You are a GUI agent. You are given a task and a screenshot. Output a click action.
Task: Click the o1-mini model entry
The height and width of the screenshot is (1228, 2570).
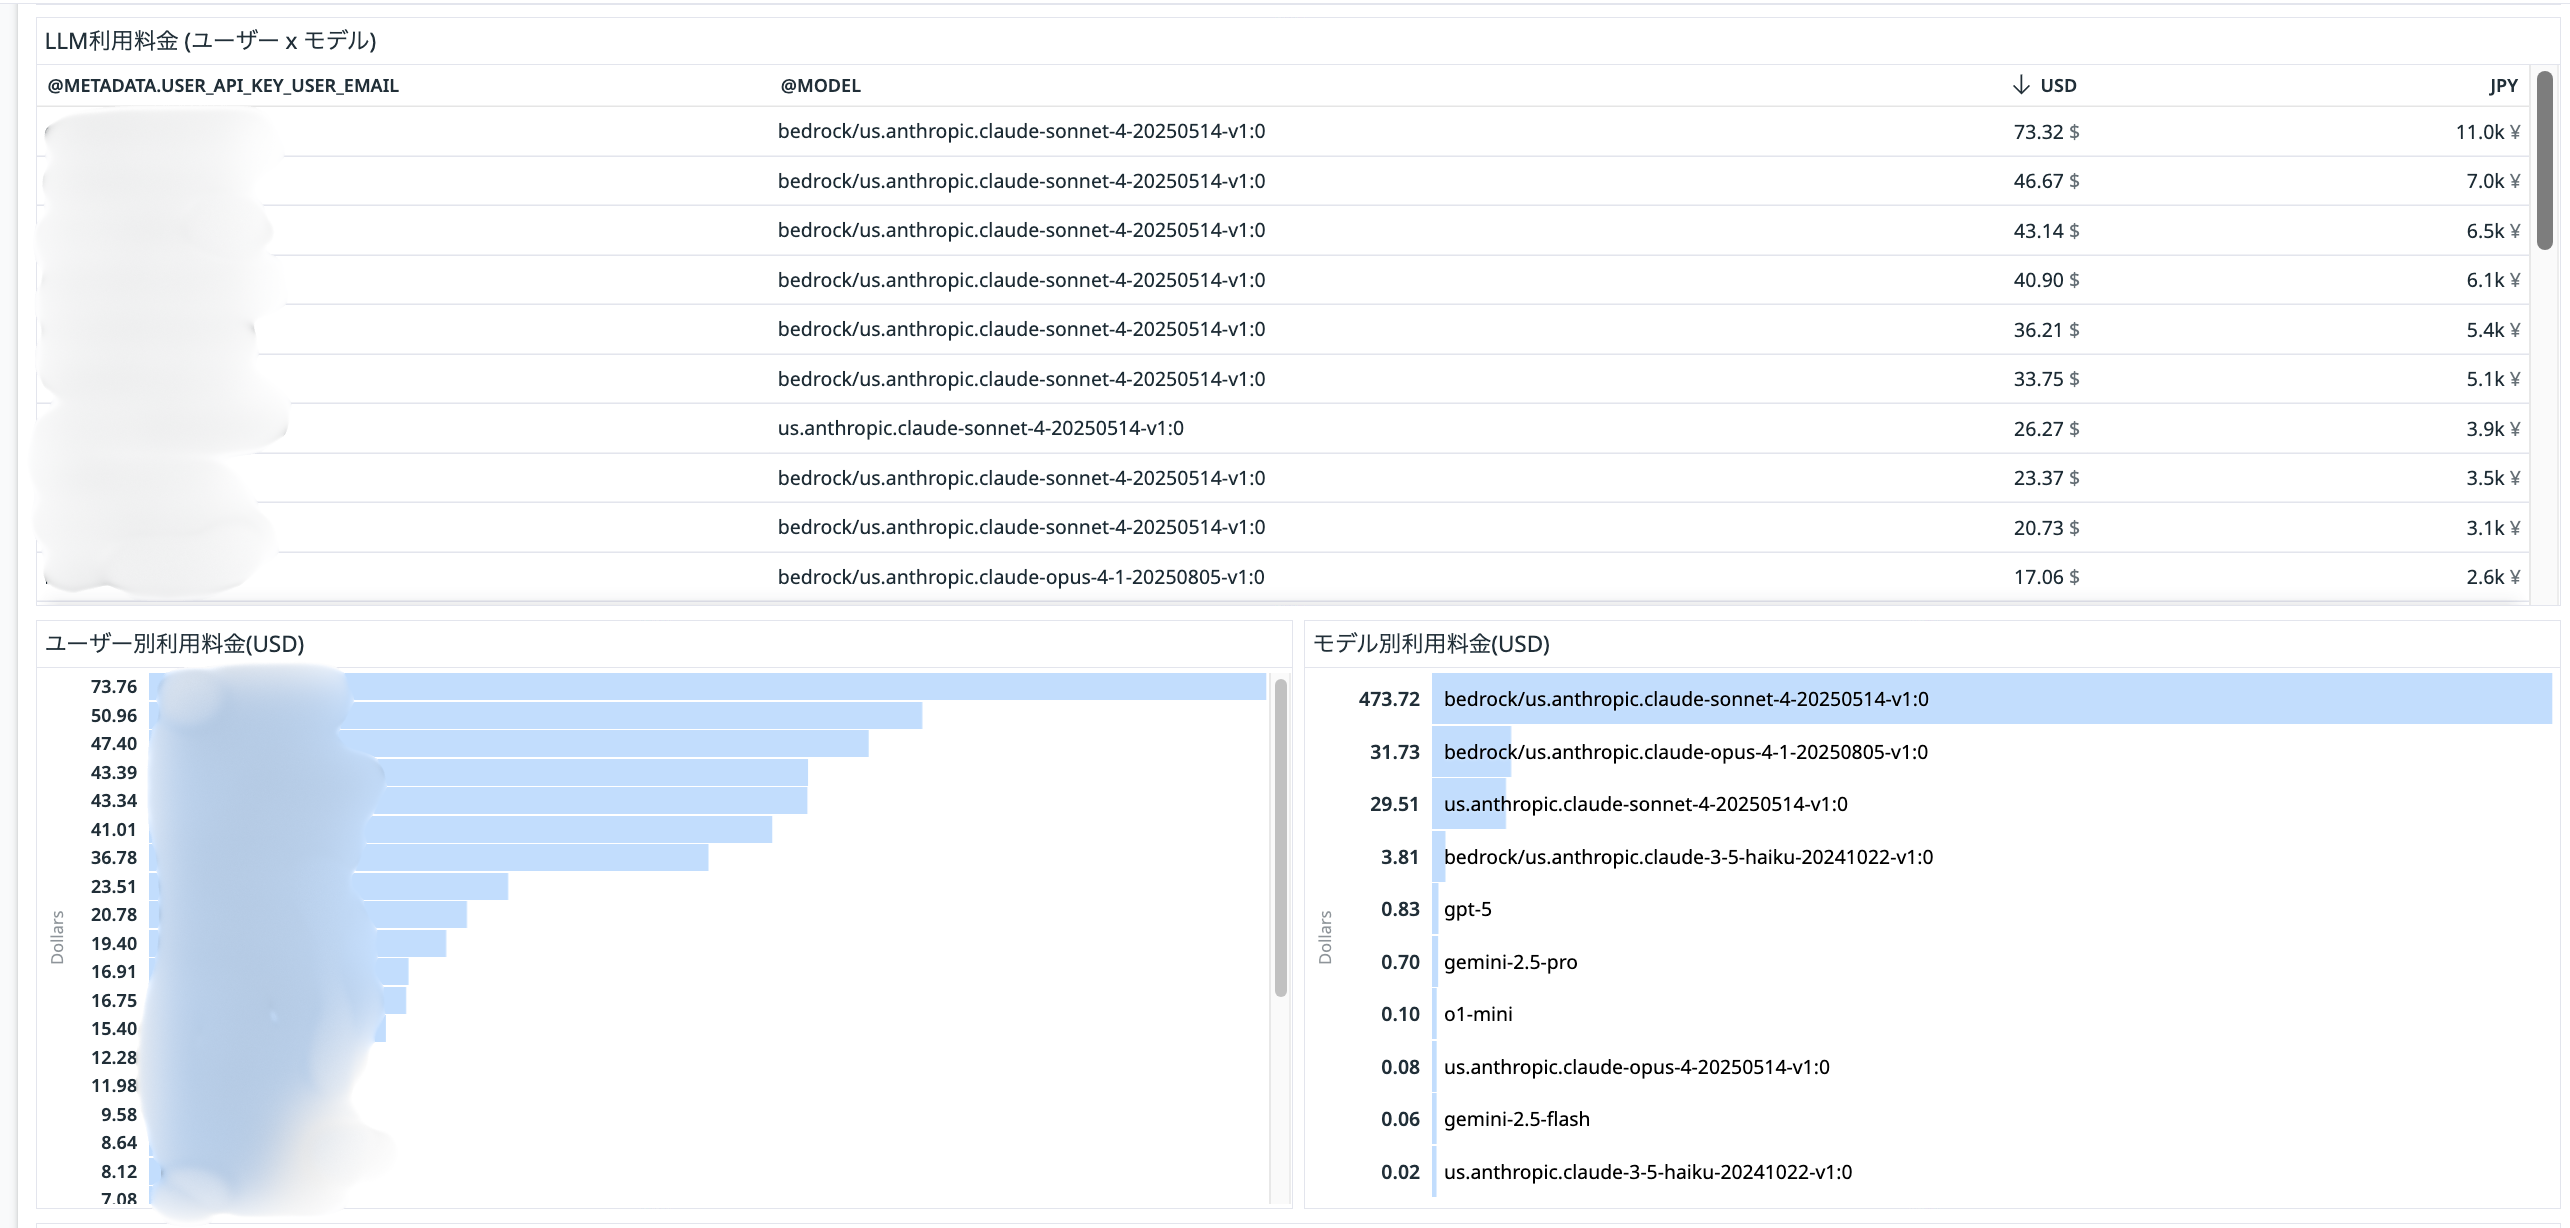pos(1477,1014)
